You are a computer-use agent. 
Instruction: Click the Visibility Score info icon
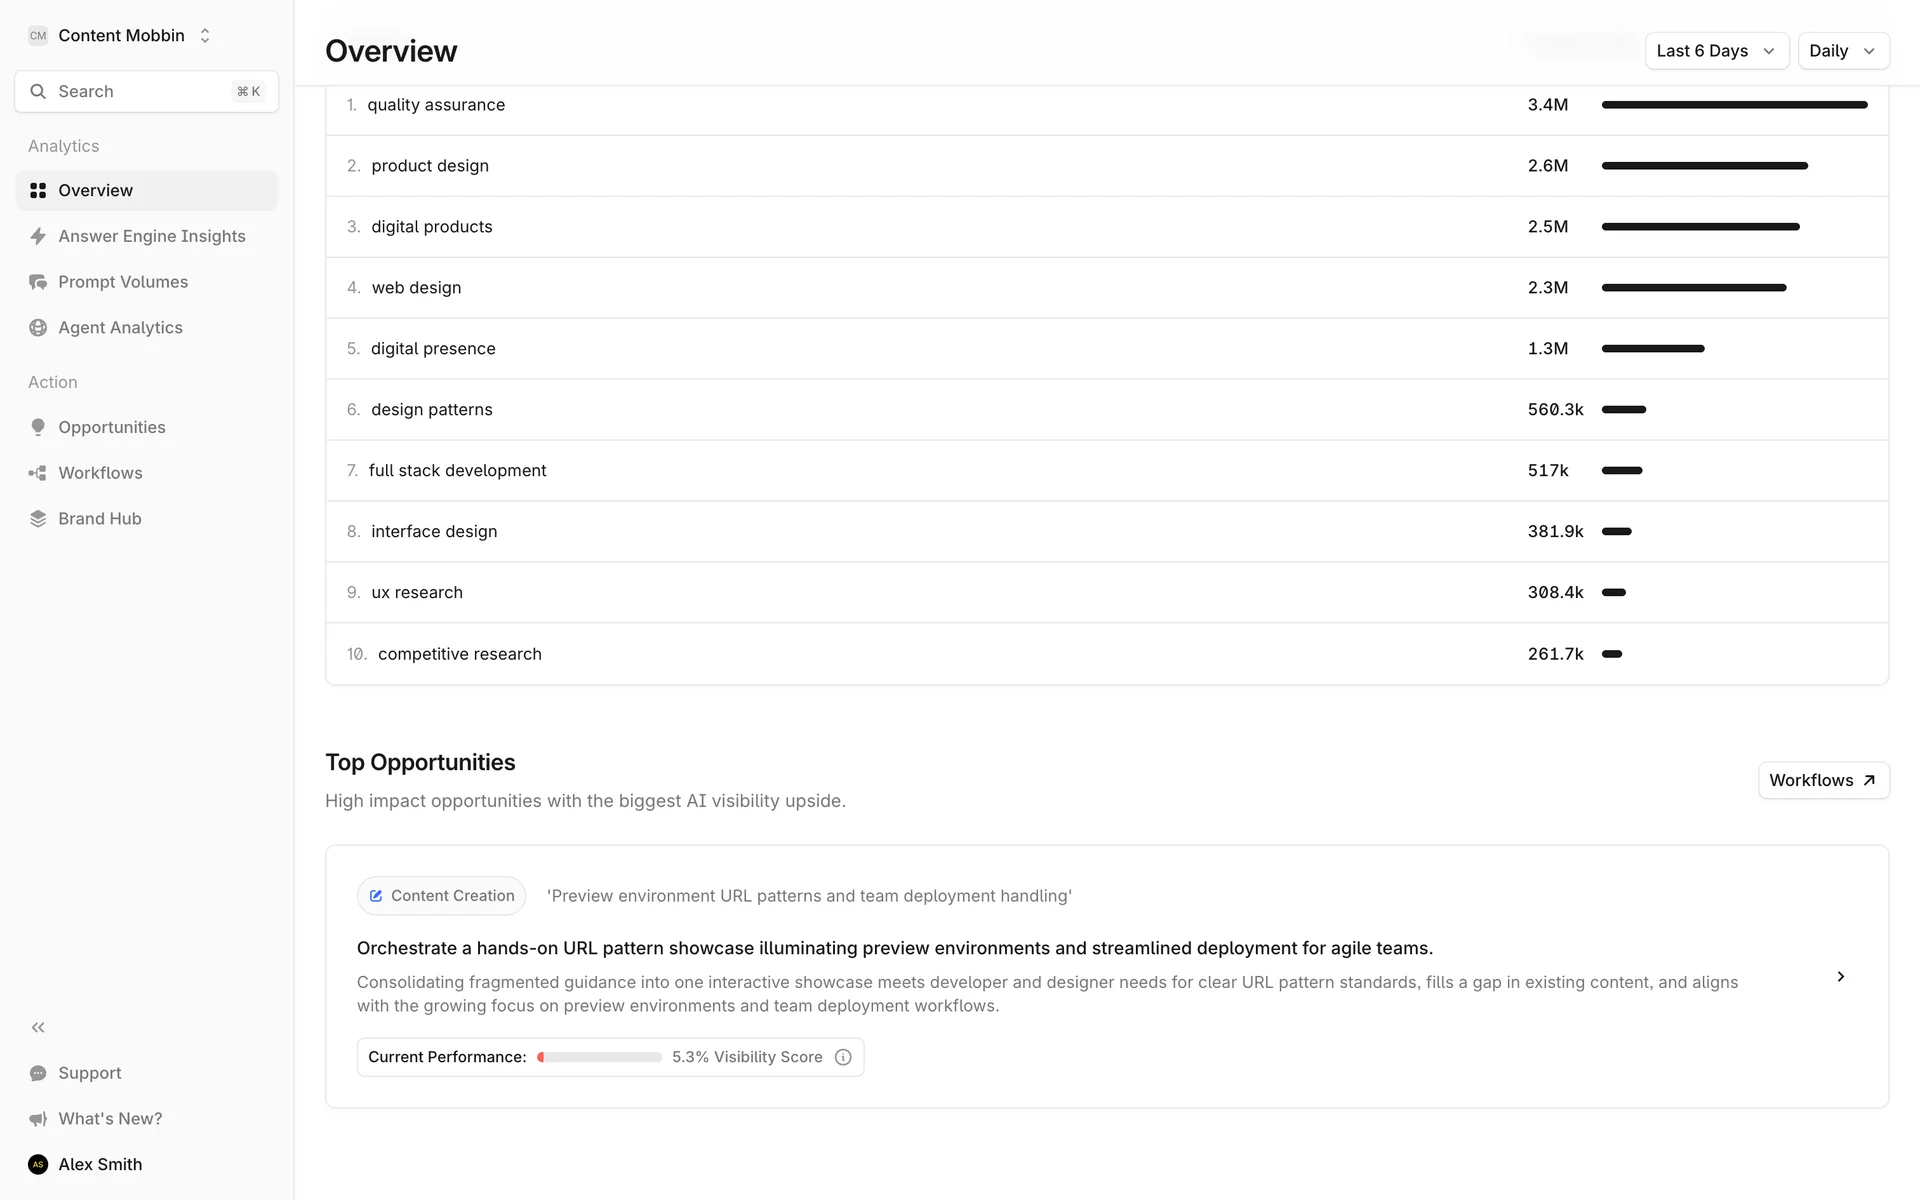pos(843,1057)
